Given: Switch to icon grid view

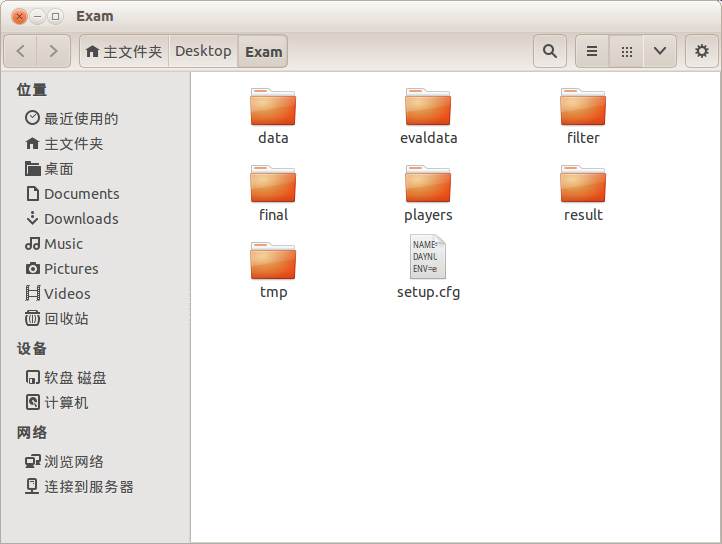Looking at the screenshot, I should pos(626,51).
